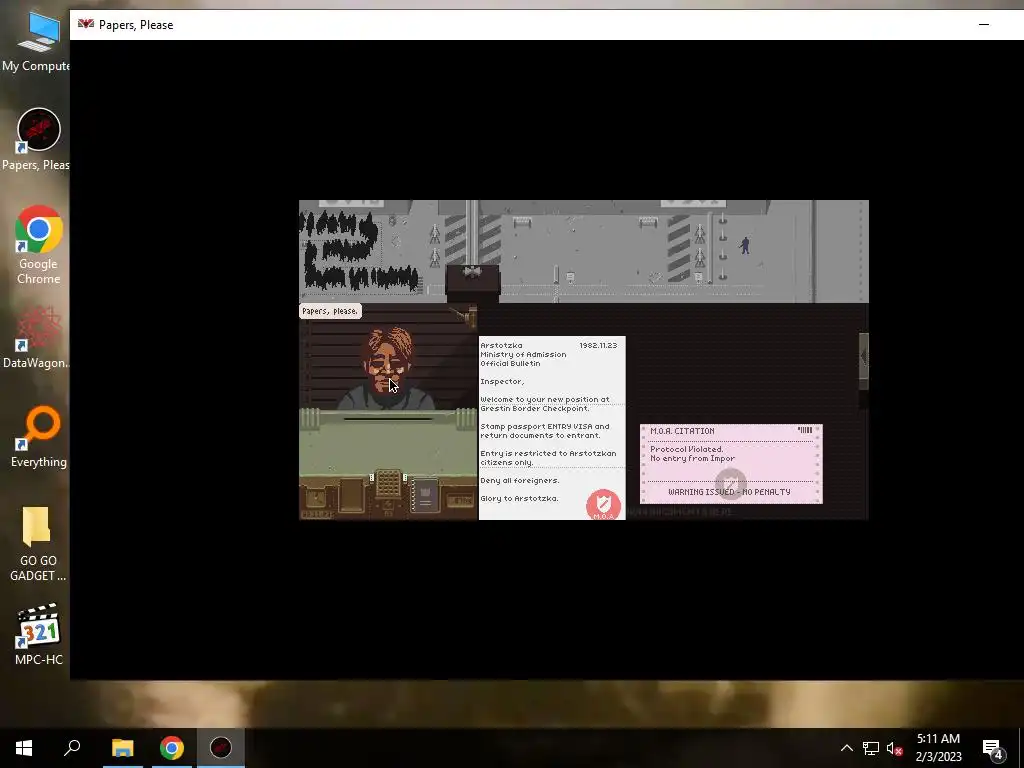Viewport: 1024px width, 768px height.
Task: Click "Deny all foreigners." line on bulletin
Action: 520,481
